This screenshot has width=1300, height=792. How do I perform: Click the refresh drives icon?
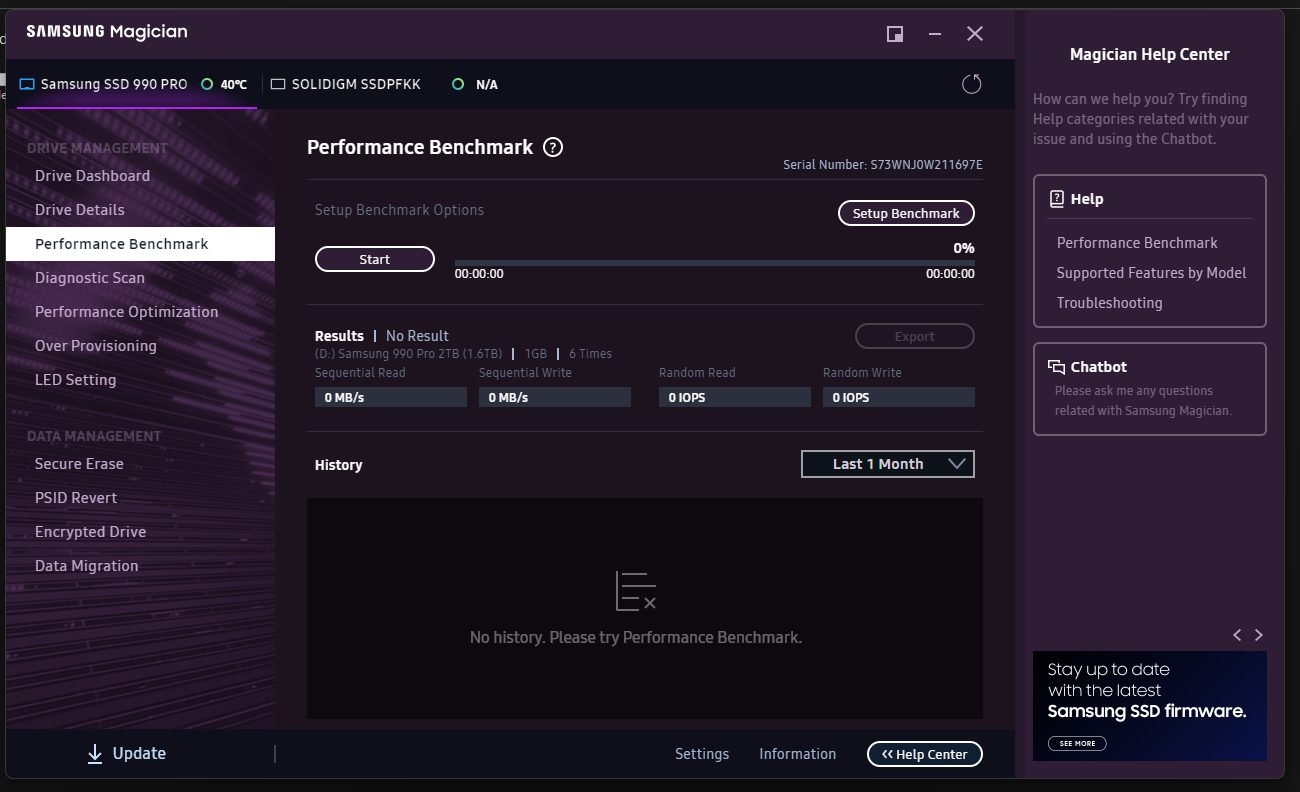coord(971,84)
